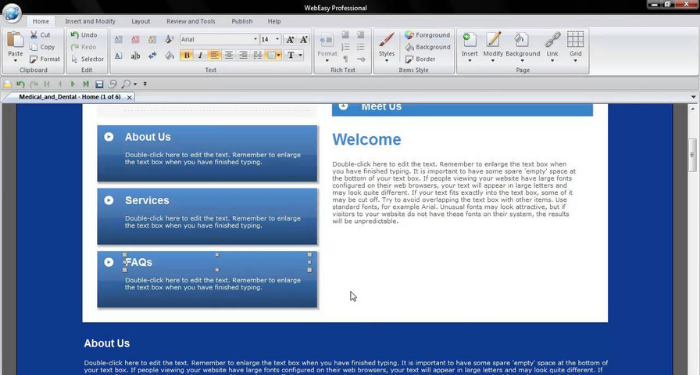Click the Cut scissors icon

34,35
